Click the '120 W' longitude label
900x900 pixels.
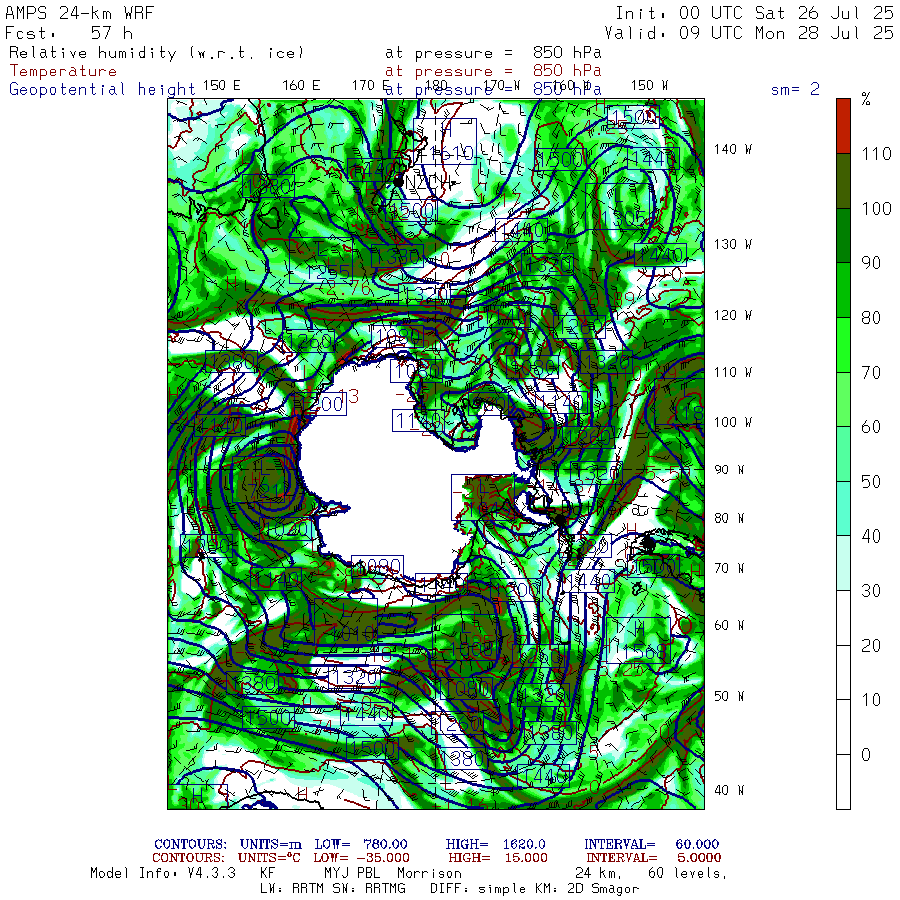tap(732, 315)
